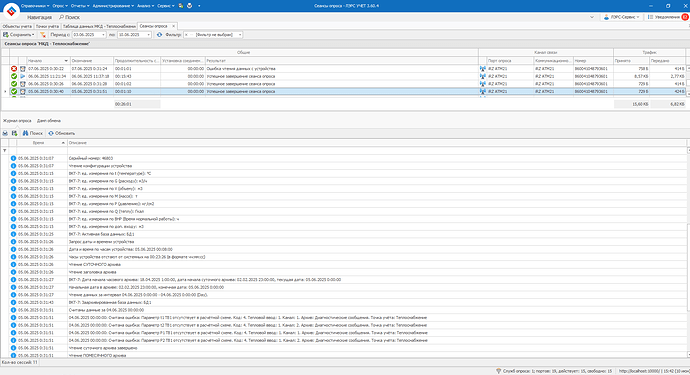The image size is (690, 375).
Task: Switch to Таблица данных МКД - Теплоснабжение tab
Action: click(99, 26)
